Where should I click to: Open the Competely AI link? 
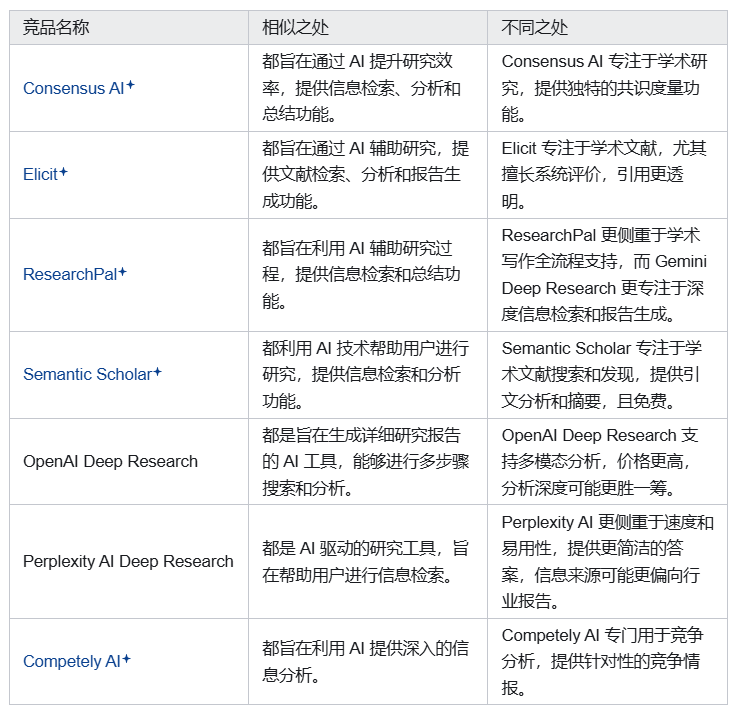[71, 661]
